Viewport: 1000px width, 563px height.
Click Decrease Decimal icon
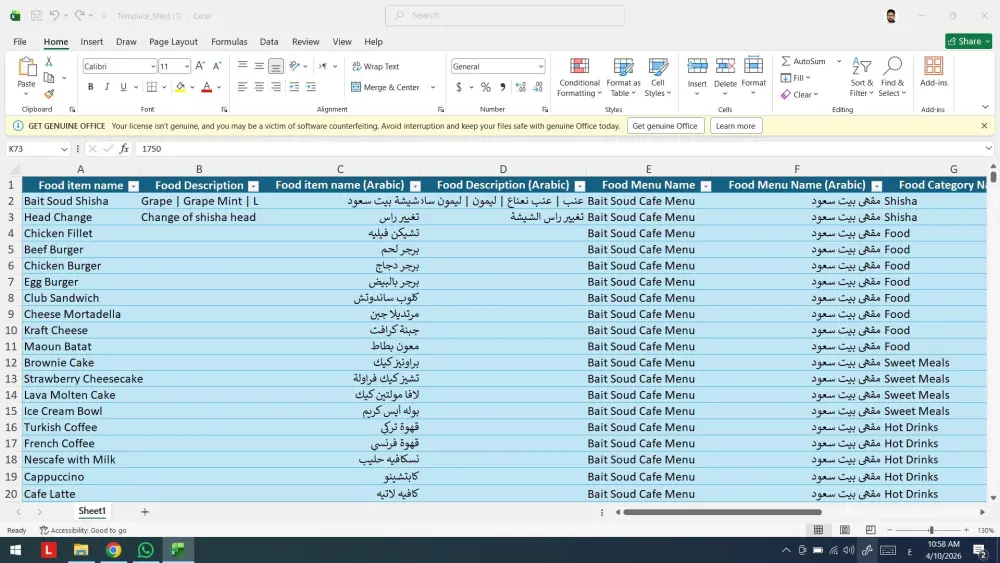point(538,87)
